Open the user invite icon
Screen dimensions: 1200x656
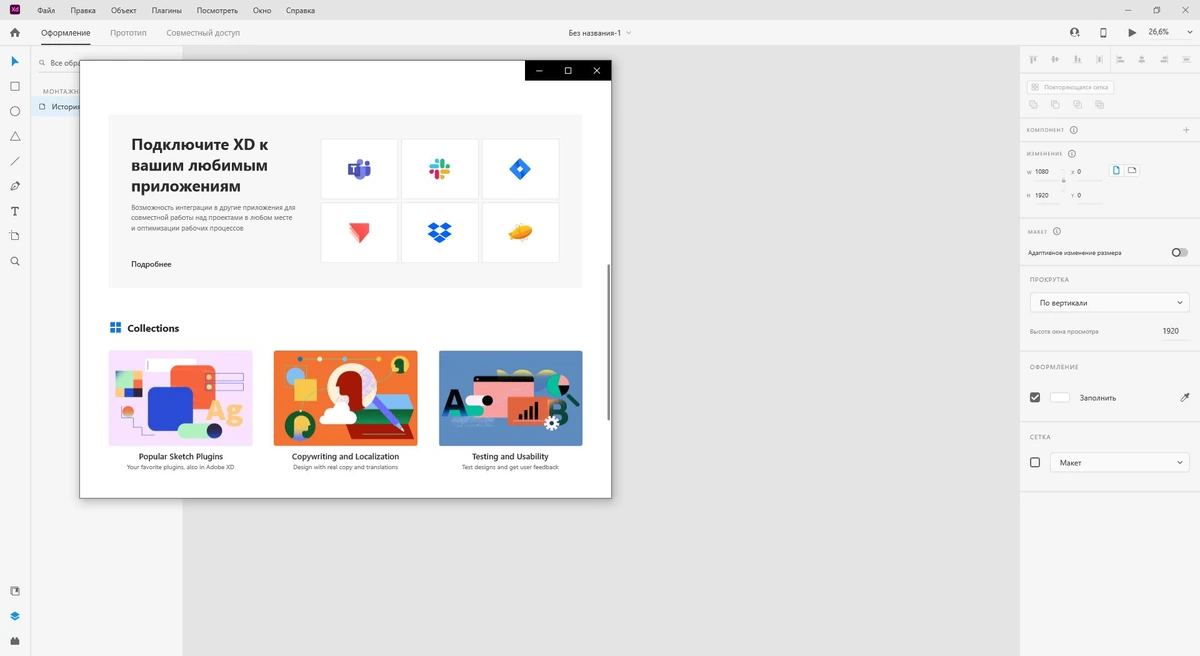click(1075, 33)
